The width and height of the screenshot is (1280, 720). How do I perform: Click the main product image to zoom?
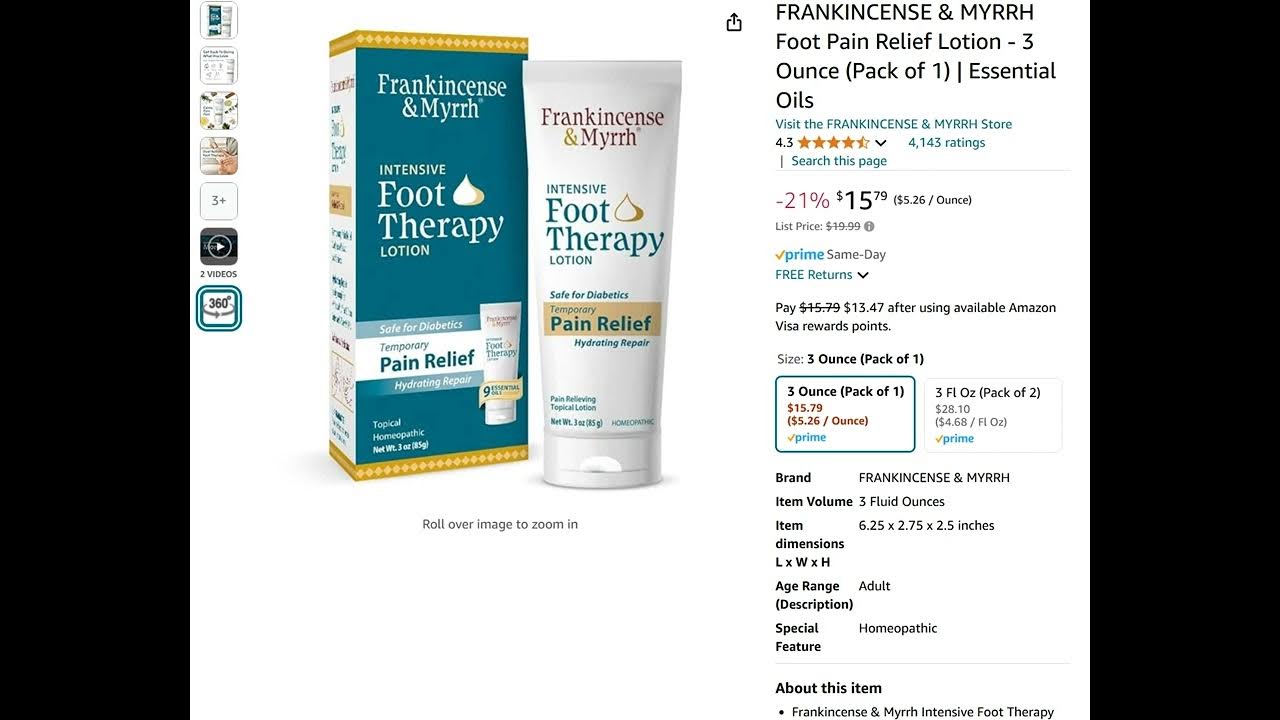coord(500,258)
